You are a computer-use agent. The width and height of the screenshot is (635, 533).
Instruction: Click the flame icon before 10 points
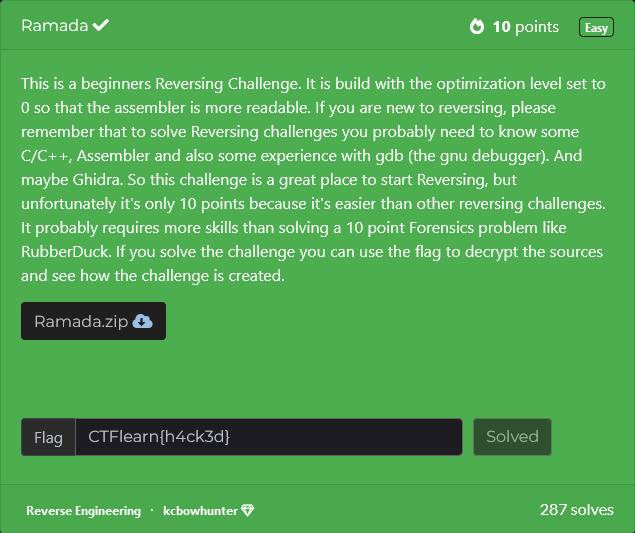point(477,27)
